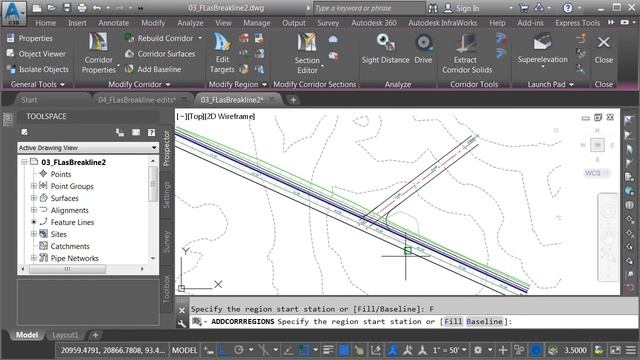The image size is (640, 360).
Task: Open the Home ribbon tab
Action: (x=45, y=23)
